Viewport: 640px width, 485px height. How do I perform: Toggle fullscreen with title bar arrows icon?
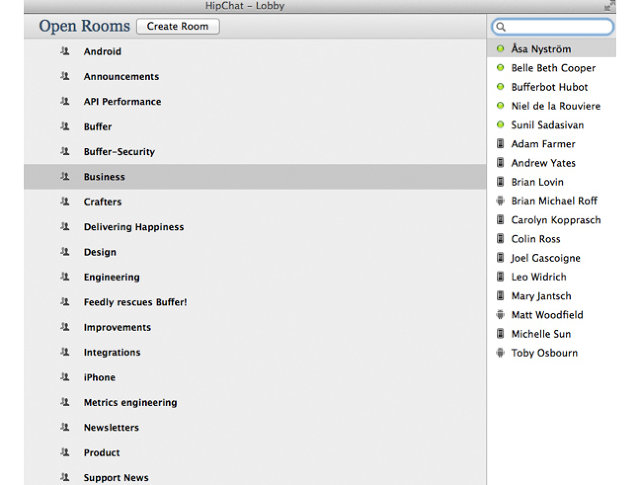coord(609,6)
